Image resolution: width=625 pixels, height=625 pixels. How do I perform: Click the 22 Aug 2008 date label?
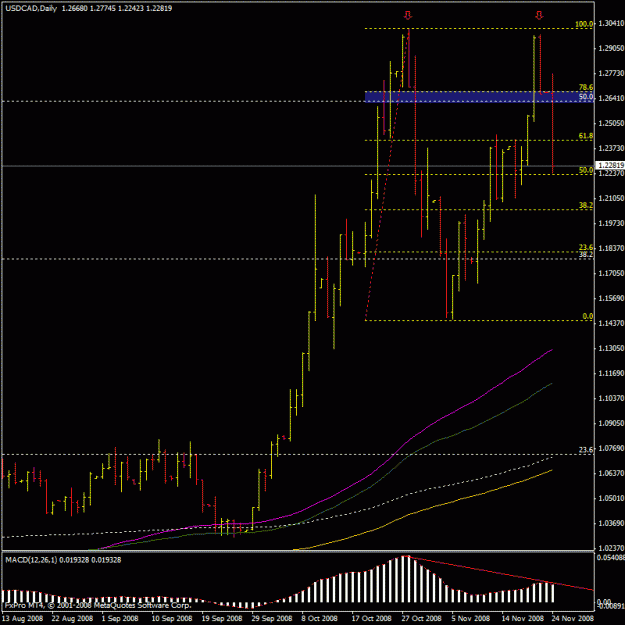72,619
